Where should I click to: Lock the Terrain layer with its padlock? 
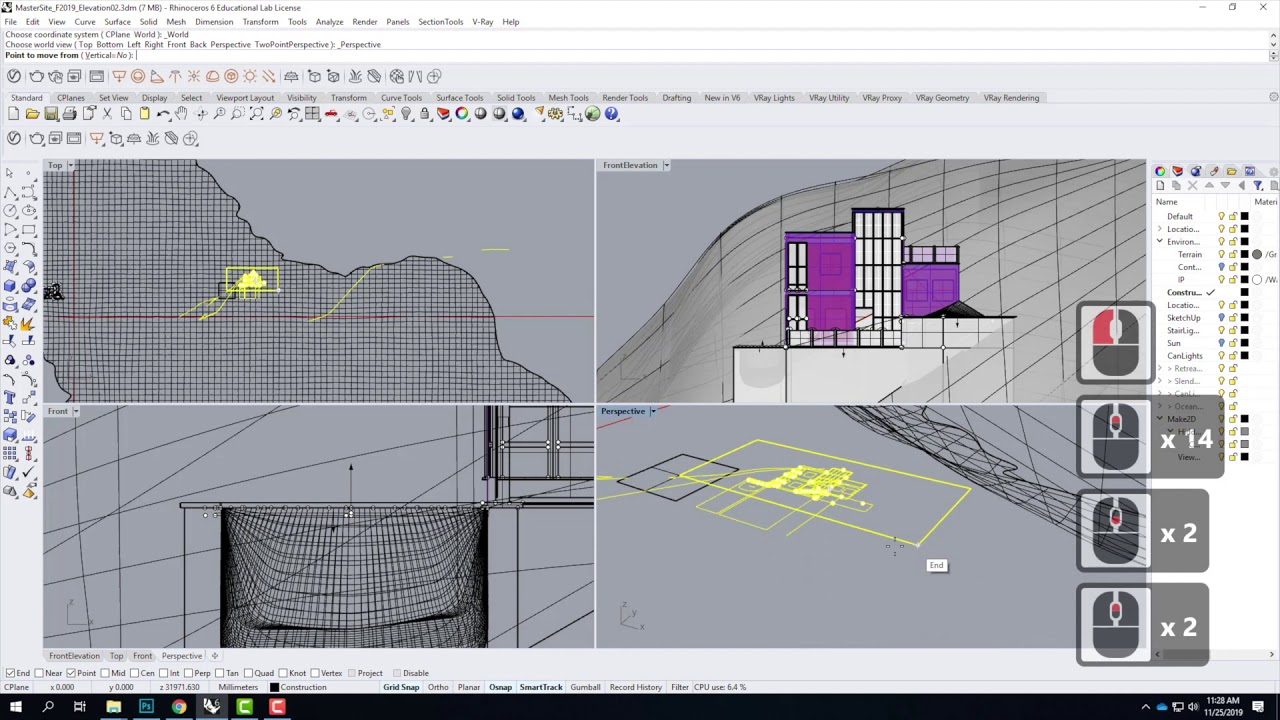[x=1234, y=254]
